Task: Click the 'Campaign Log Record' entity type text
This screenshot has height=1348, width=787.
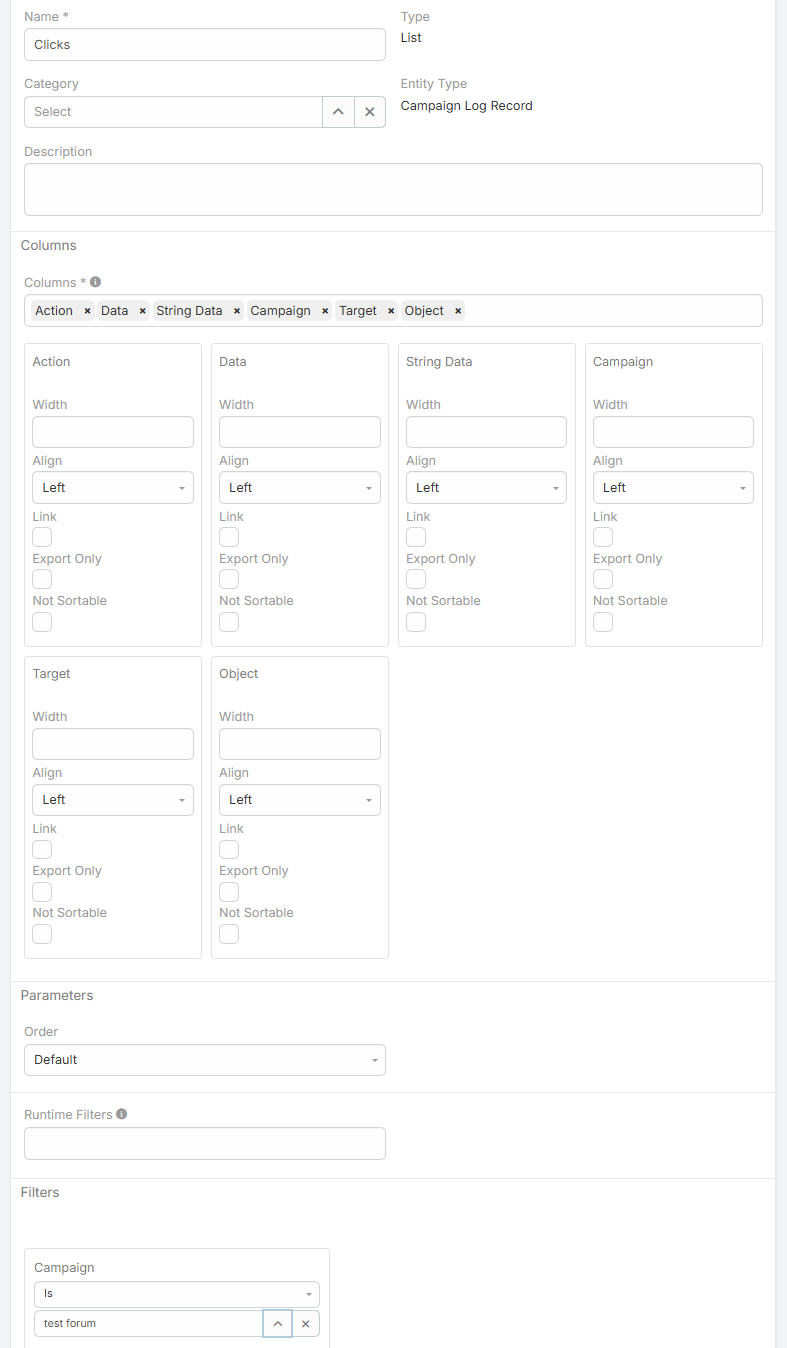Action: point(467,106)
